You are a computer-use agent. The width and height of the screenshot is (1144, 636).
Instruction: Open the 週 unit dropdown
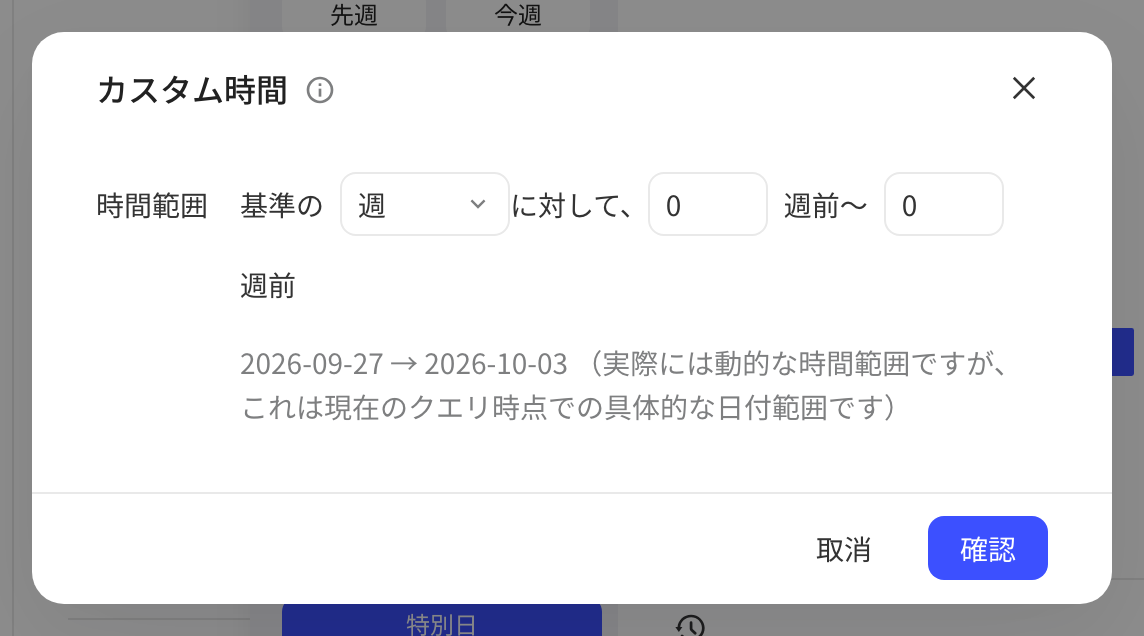point(425,204)
